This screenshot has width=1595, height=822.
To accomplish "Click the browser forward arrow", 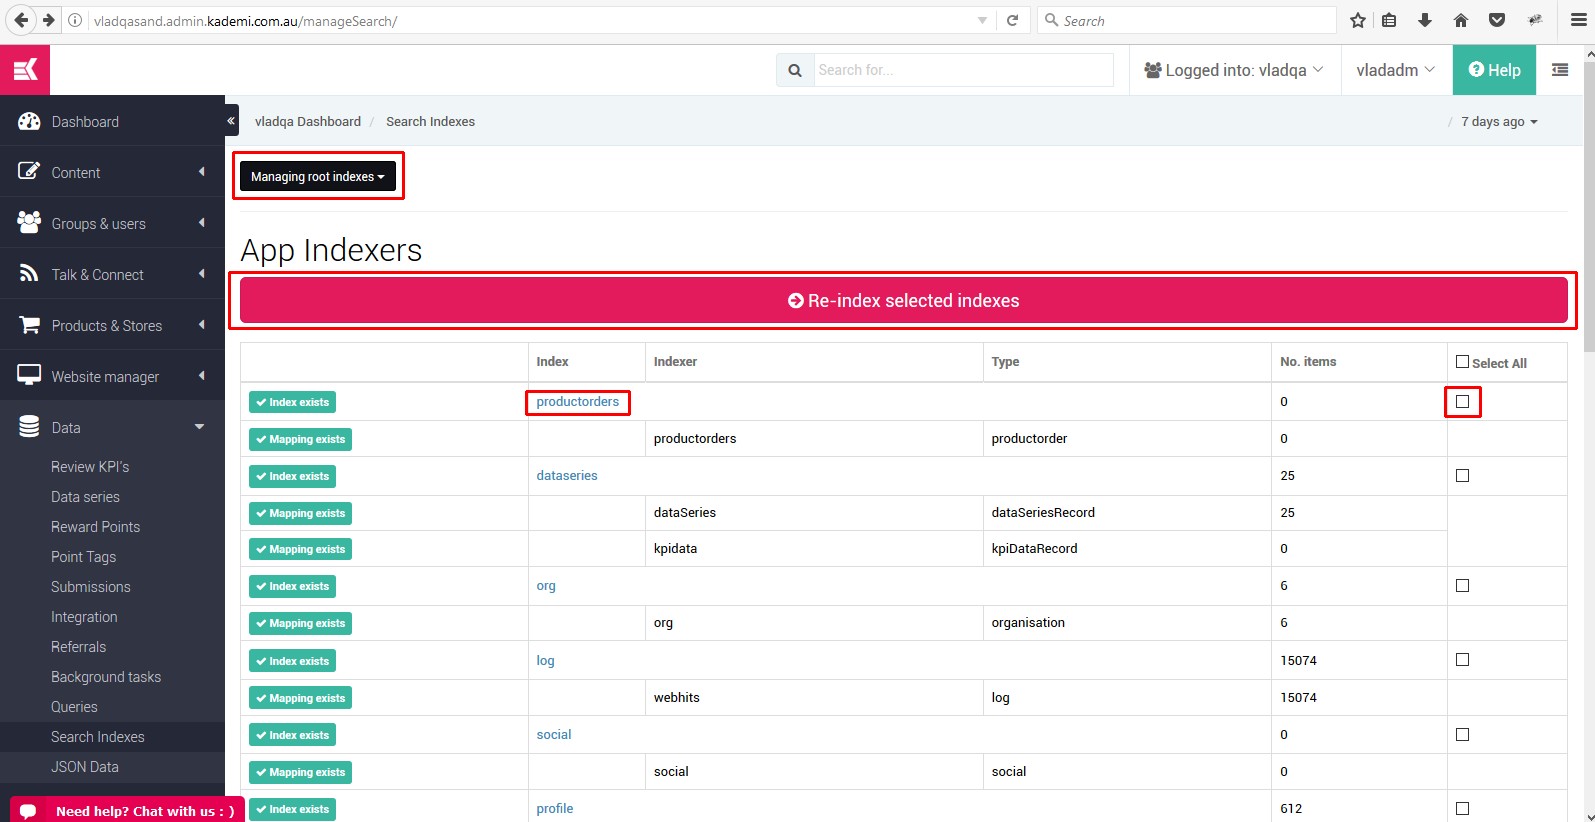I will coord(48,20).
